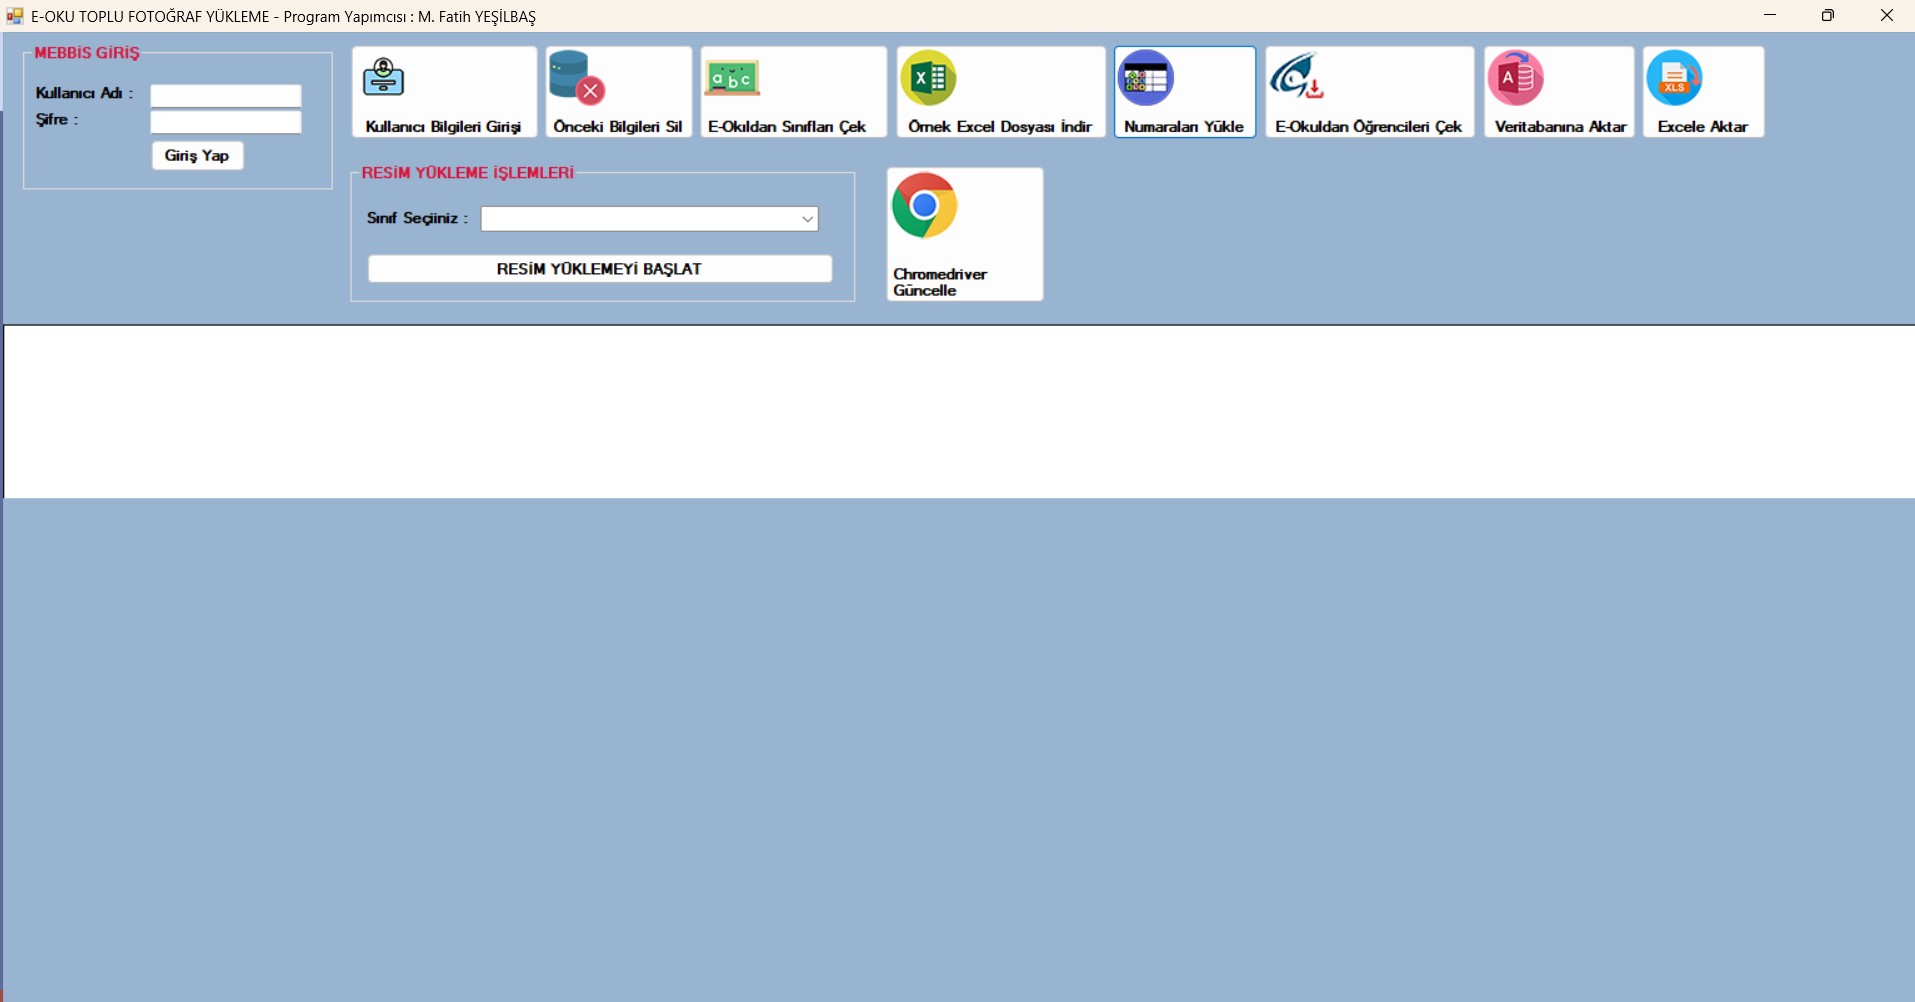Focus the Kullanıcı Adı text field
This screenshot has height=1002, width=1915.
(x=226, y=96)
